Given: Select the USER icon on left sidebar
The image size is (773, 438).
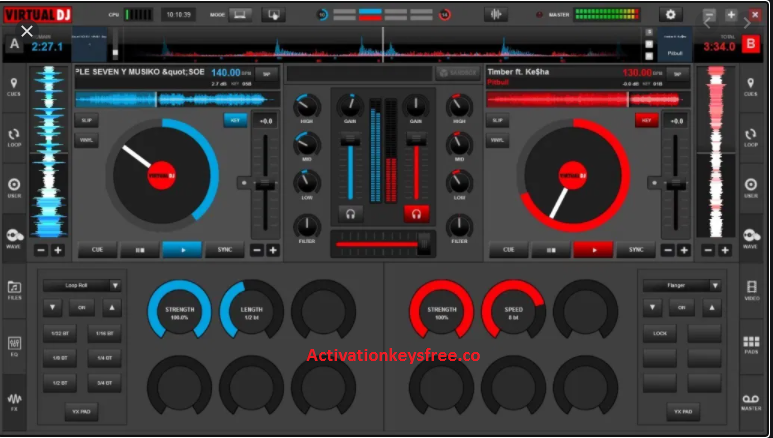Looking at the screenshot, I should pos(14,188).
